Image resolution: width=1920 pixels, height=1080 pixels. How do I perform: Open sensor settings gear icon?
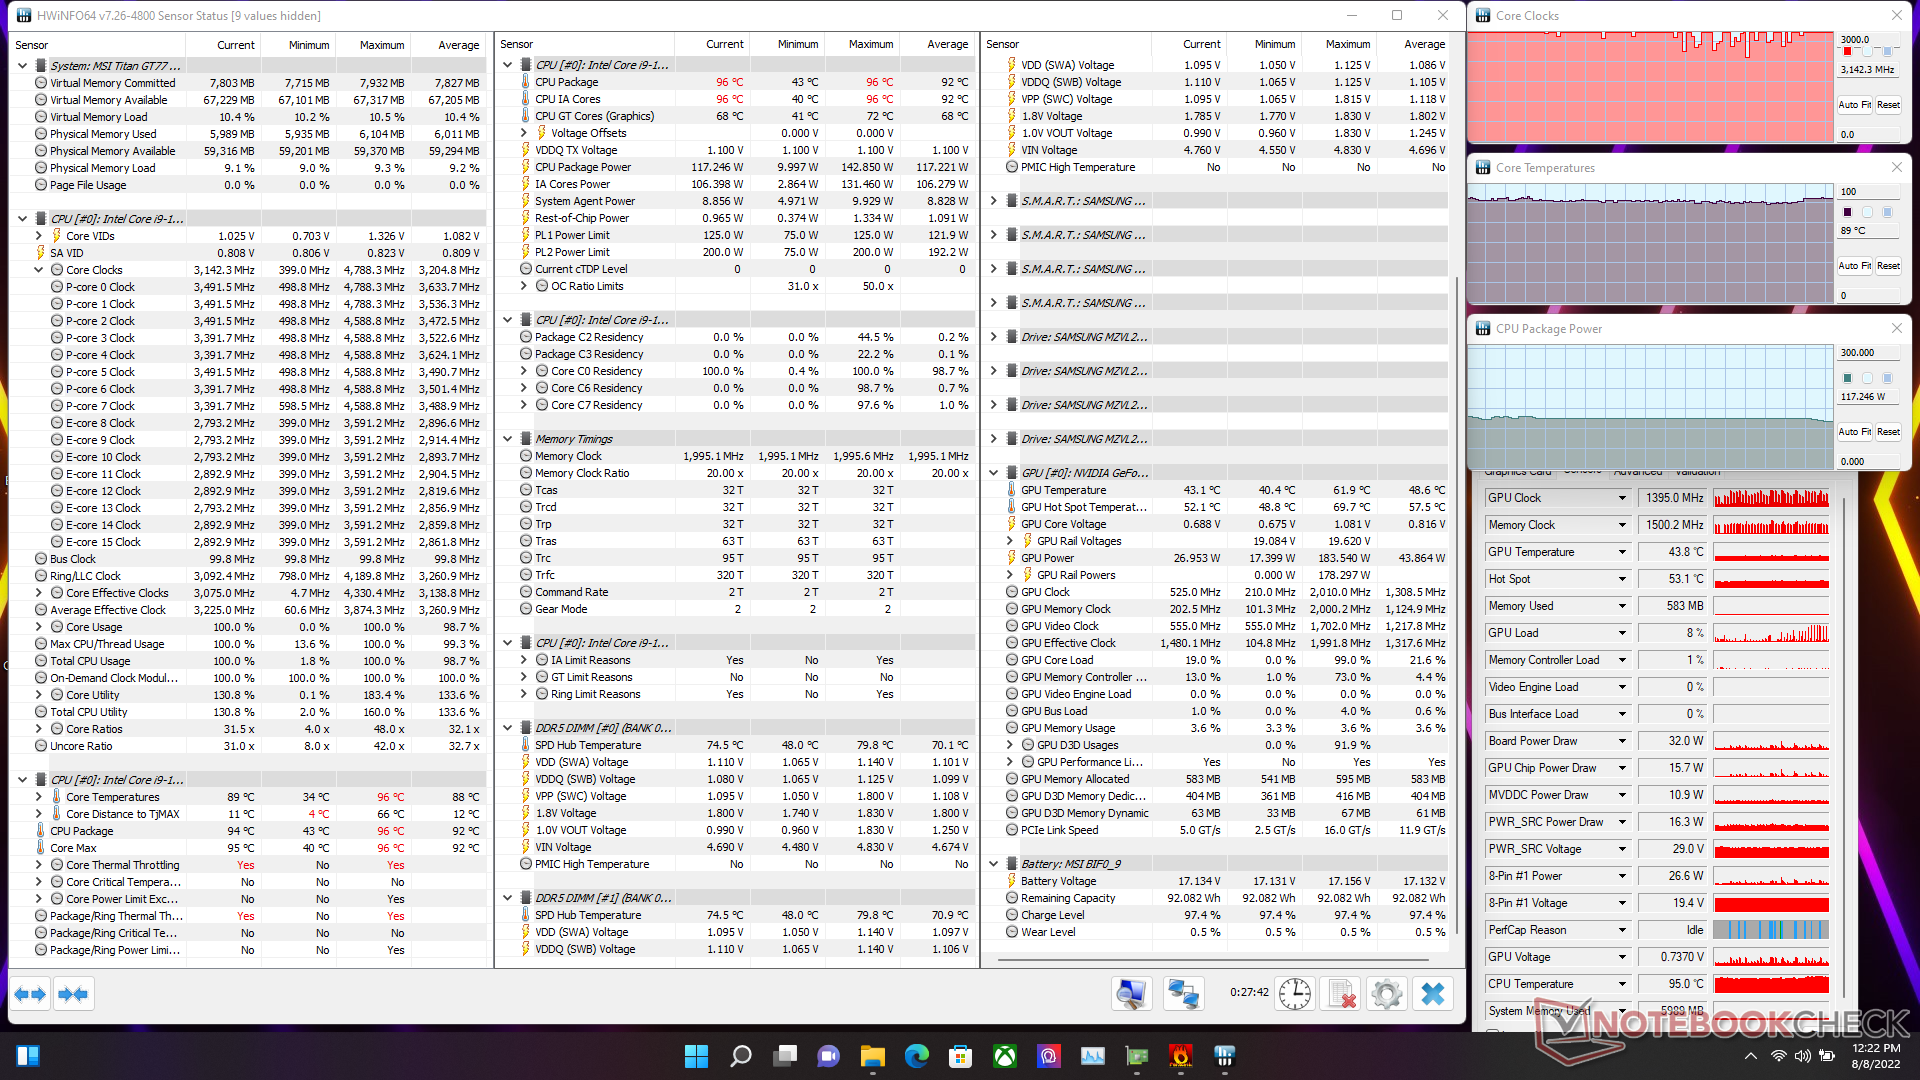pyautogui.click(x=1386, y=994)
